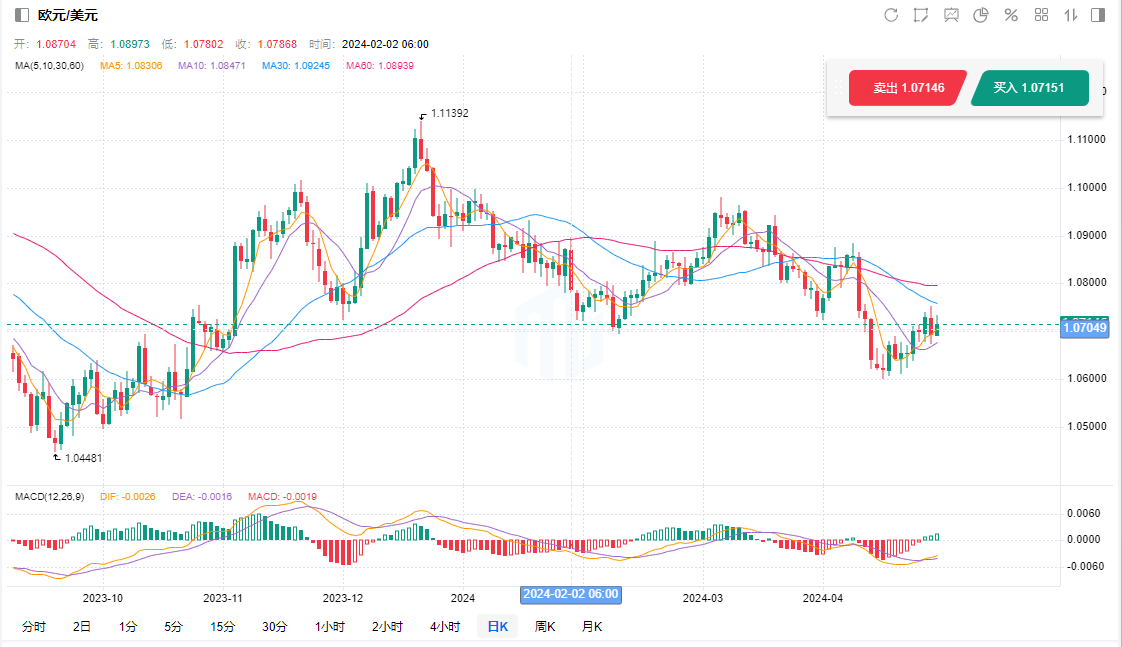Toggle the percent scale icon
Screen dimensions: 1122x647
pyautogui.click(x=1011, y=15)
